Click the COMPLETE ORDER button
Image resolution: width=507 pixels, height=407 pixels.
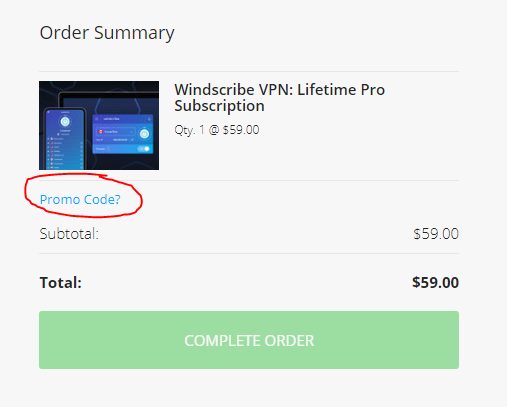(x=249, y=340)
